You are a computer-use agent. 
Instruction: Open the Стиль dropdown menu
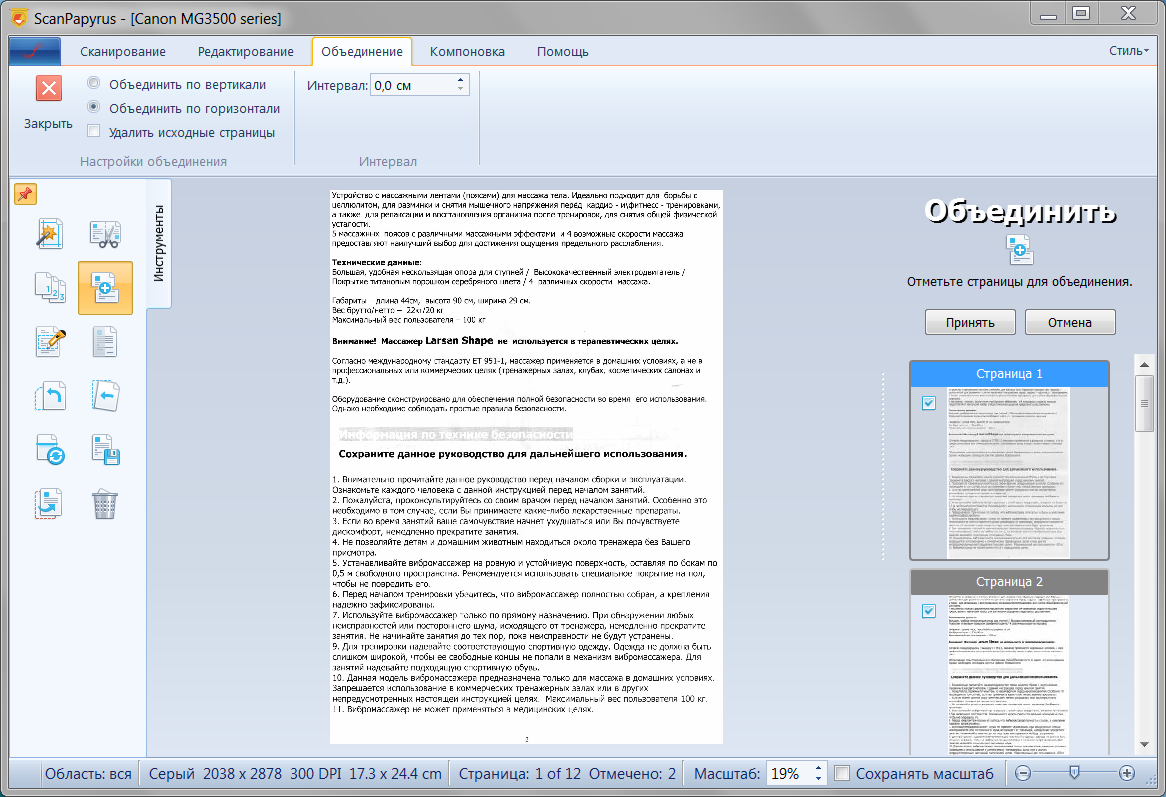coord(1128,51)
